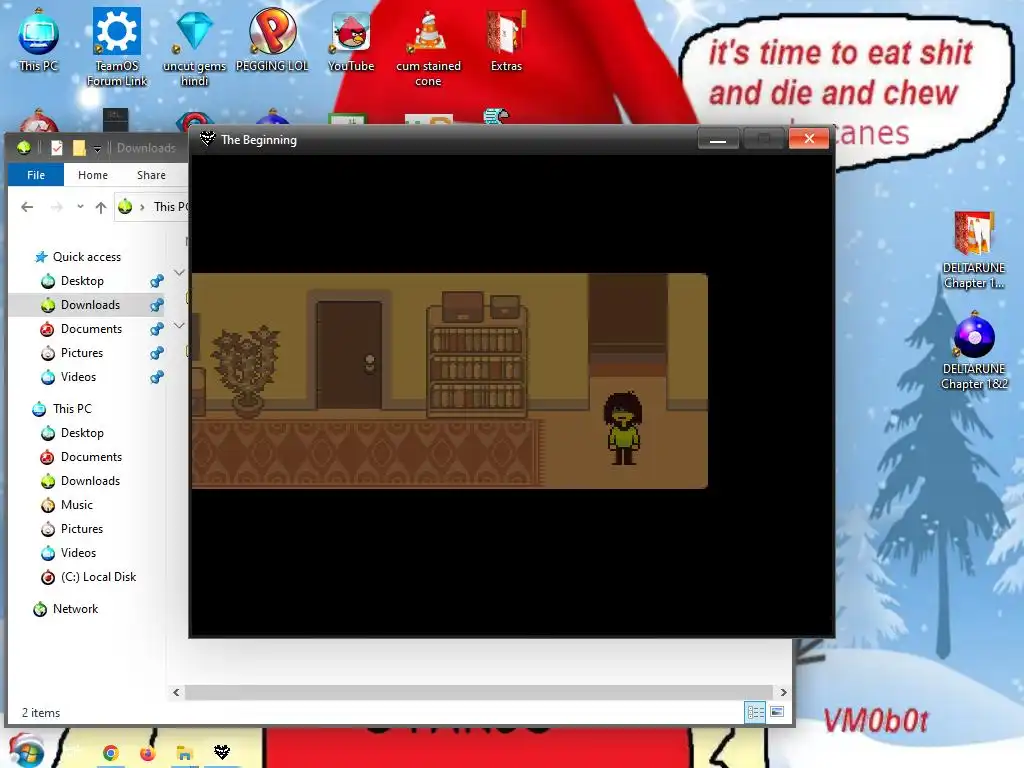Open the PEGGING LOL desktop shortcut

click(x=272, y=39)
